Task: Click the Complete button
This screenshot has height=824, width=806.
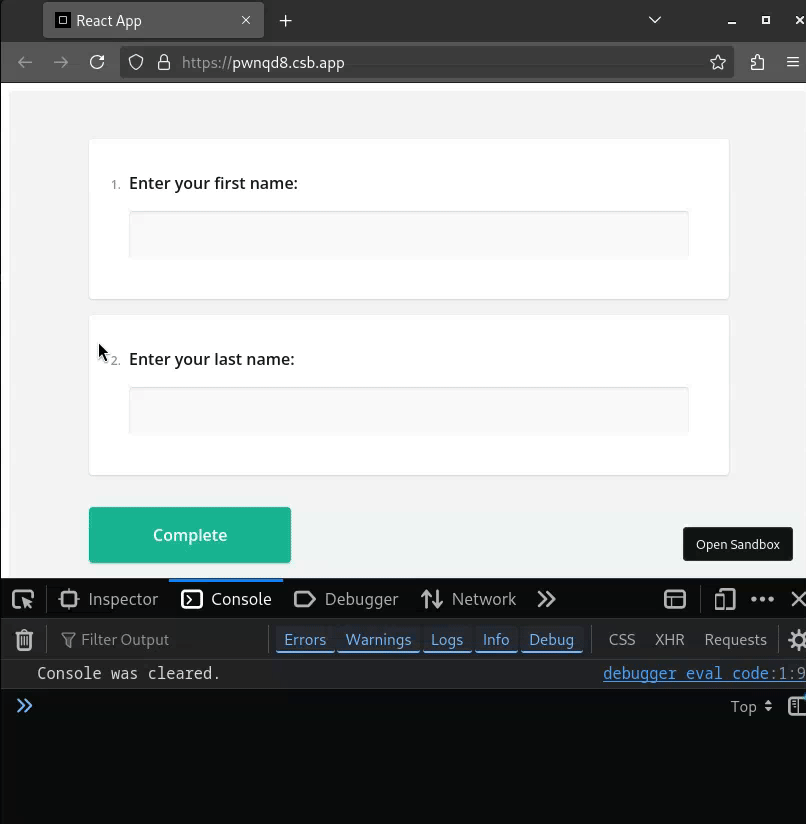Action: (x=189, y=535)
